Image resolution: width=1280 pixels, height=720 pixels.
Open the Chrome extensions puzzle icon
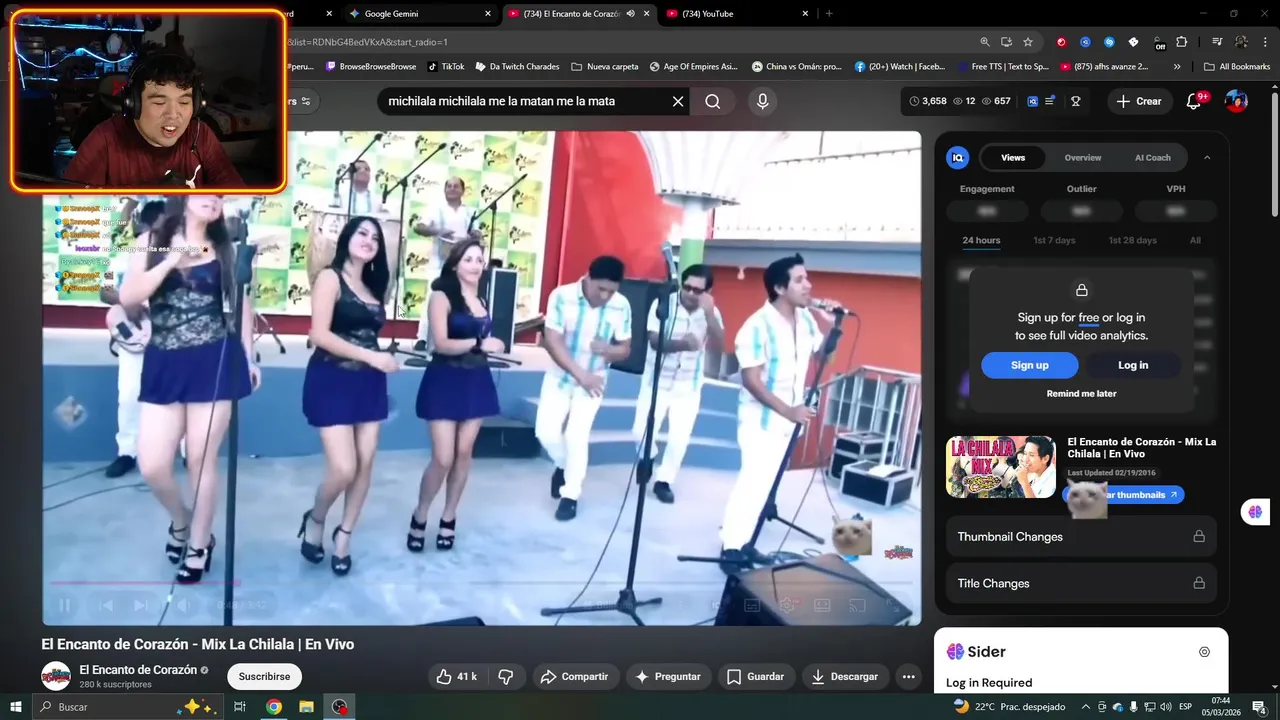pyautogui.click(x=1182, y=42)
